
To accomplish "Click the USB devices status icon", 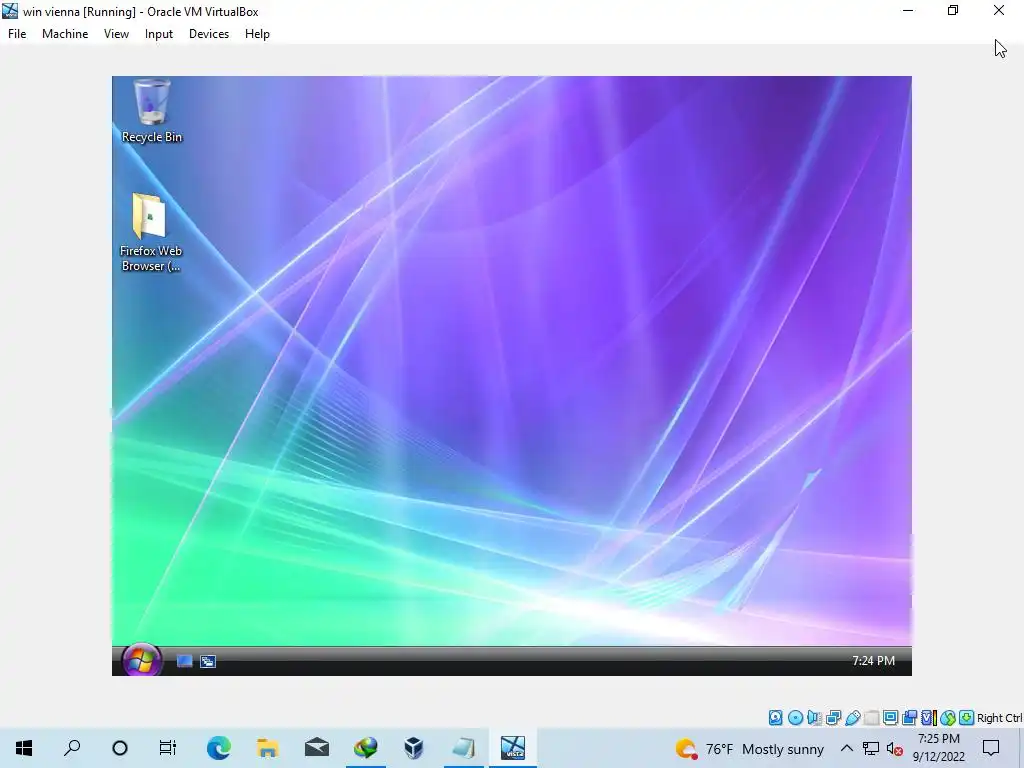I will click(x=853, y=718).
